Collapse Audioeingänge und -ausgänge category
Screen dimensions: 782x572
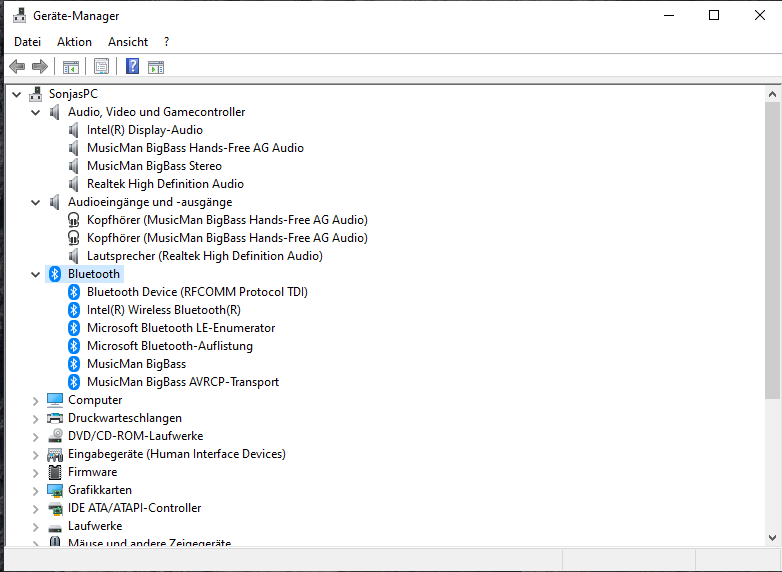tap(35, 202)
